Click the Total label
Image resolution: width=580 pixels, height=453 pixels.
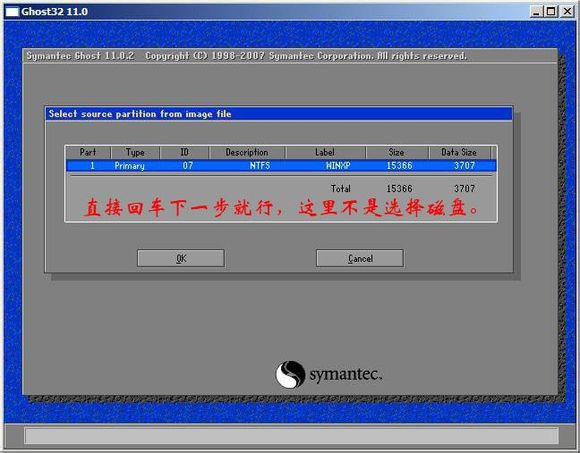click(340, 189)
